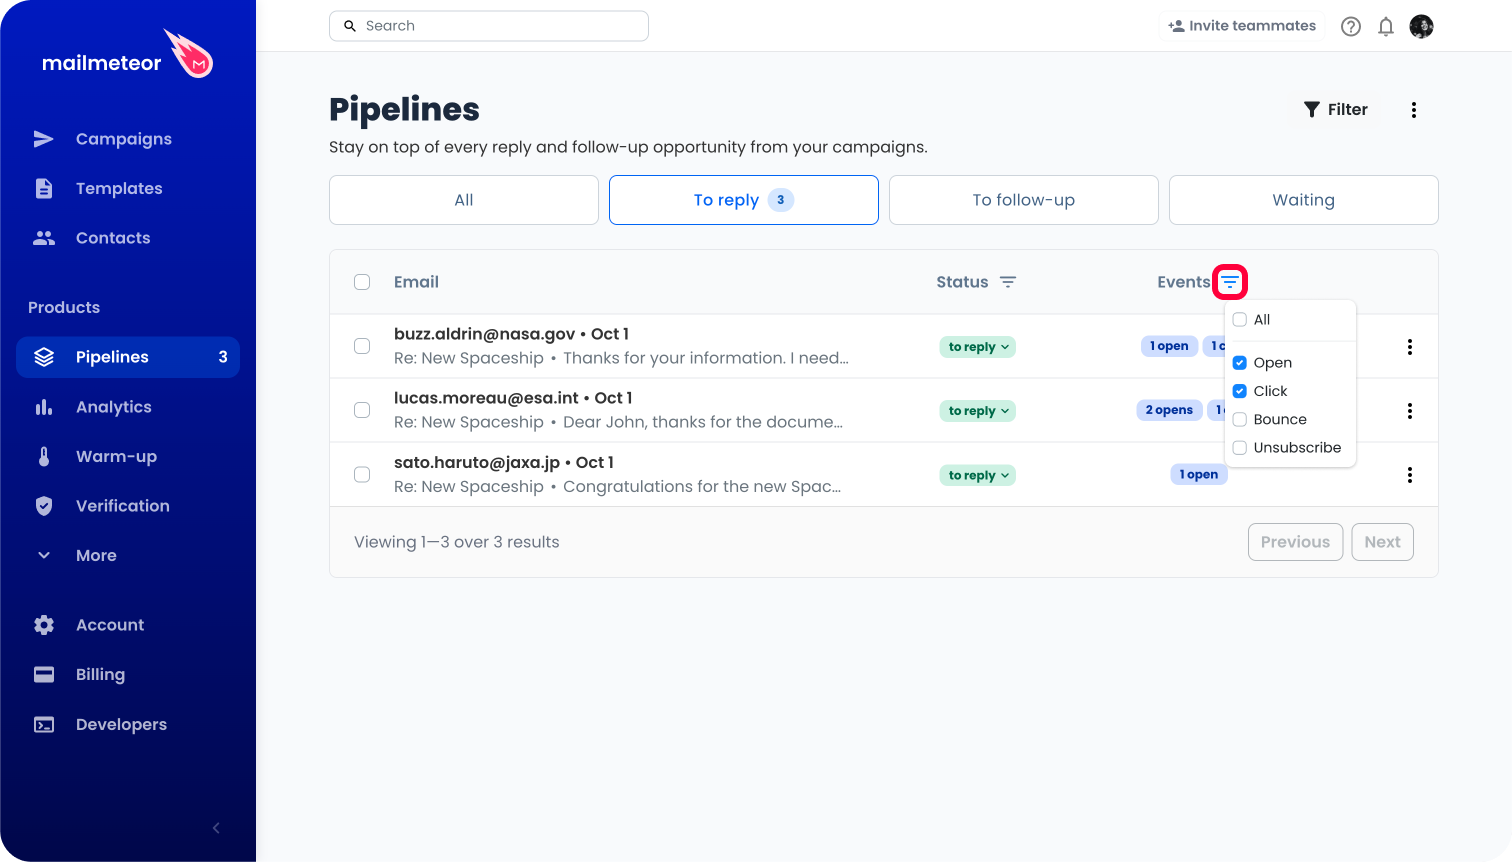Open row actions for sato.haruto@jaxa.jp

click(x=1410, y=475)
